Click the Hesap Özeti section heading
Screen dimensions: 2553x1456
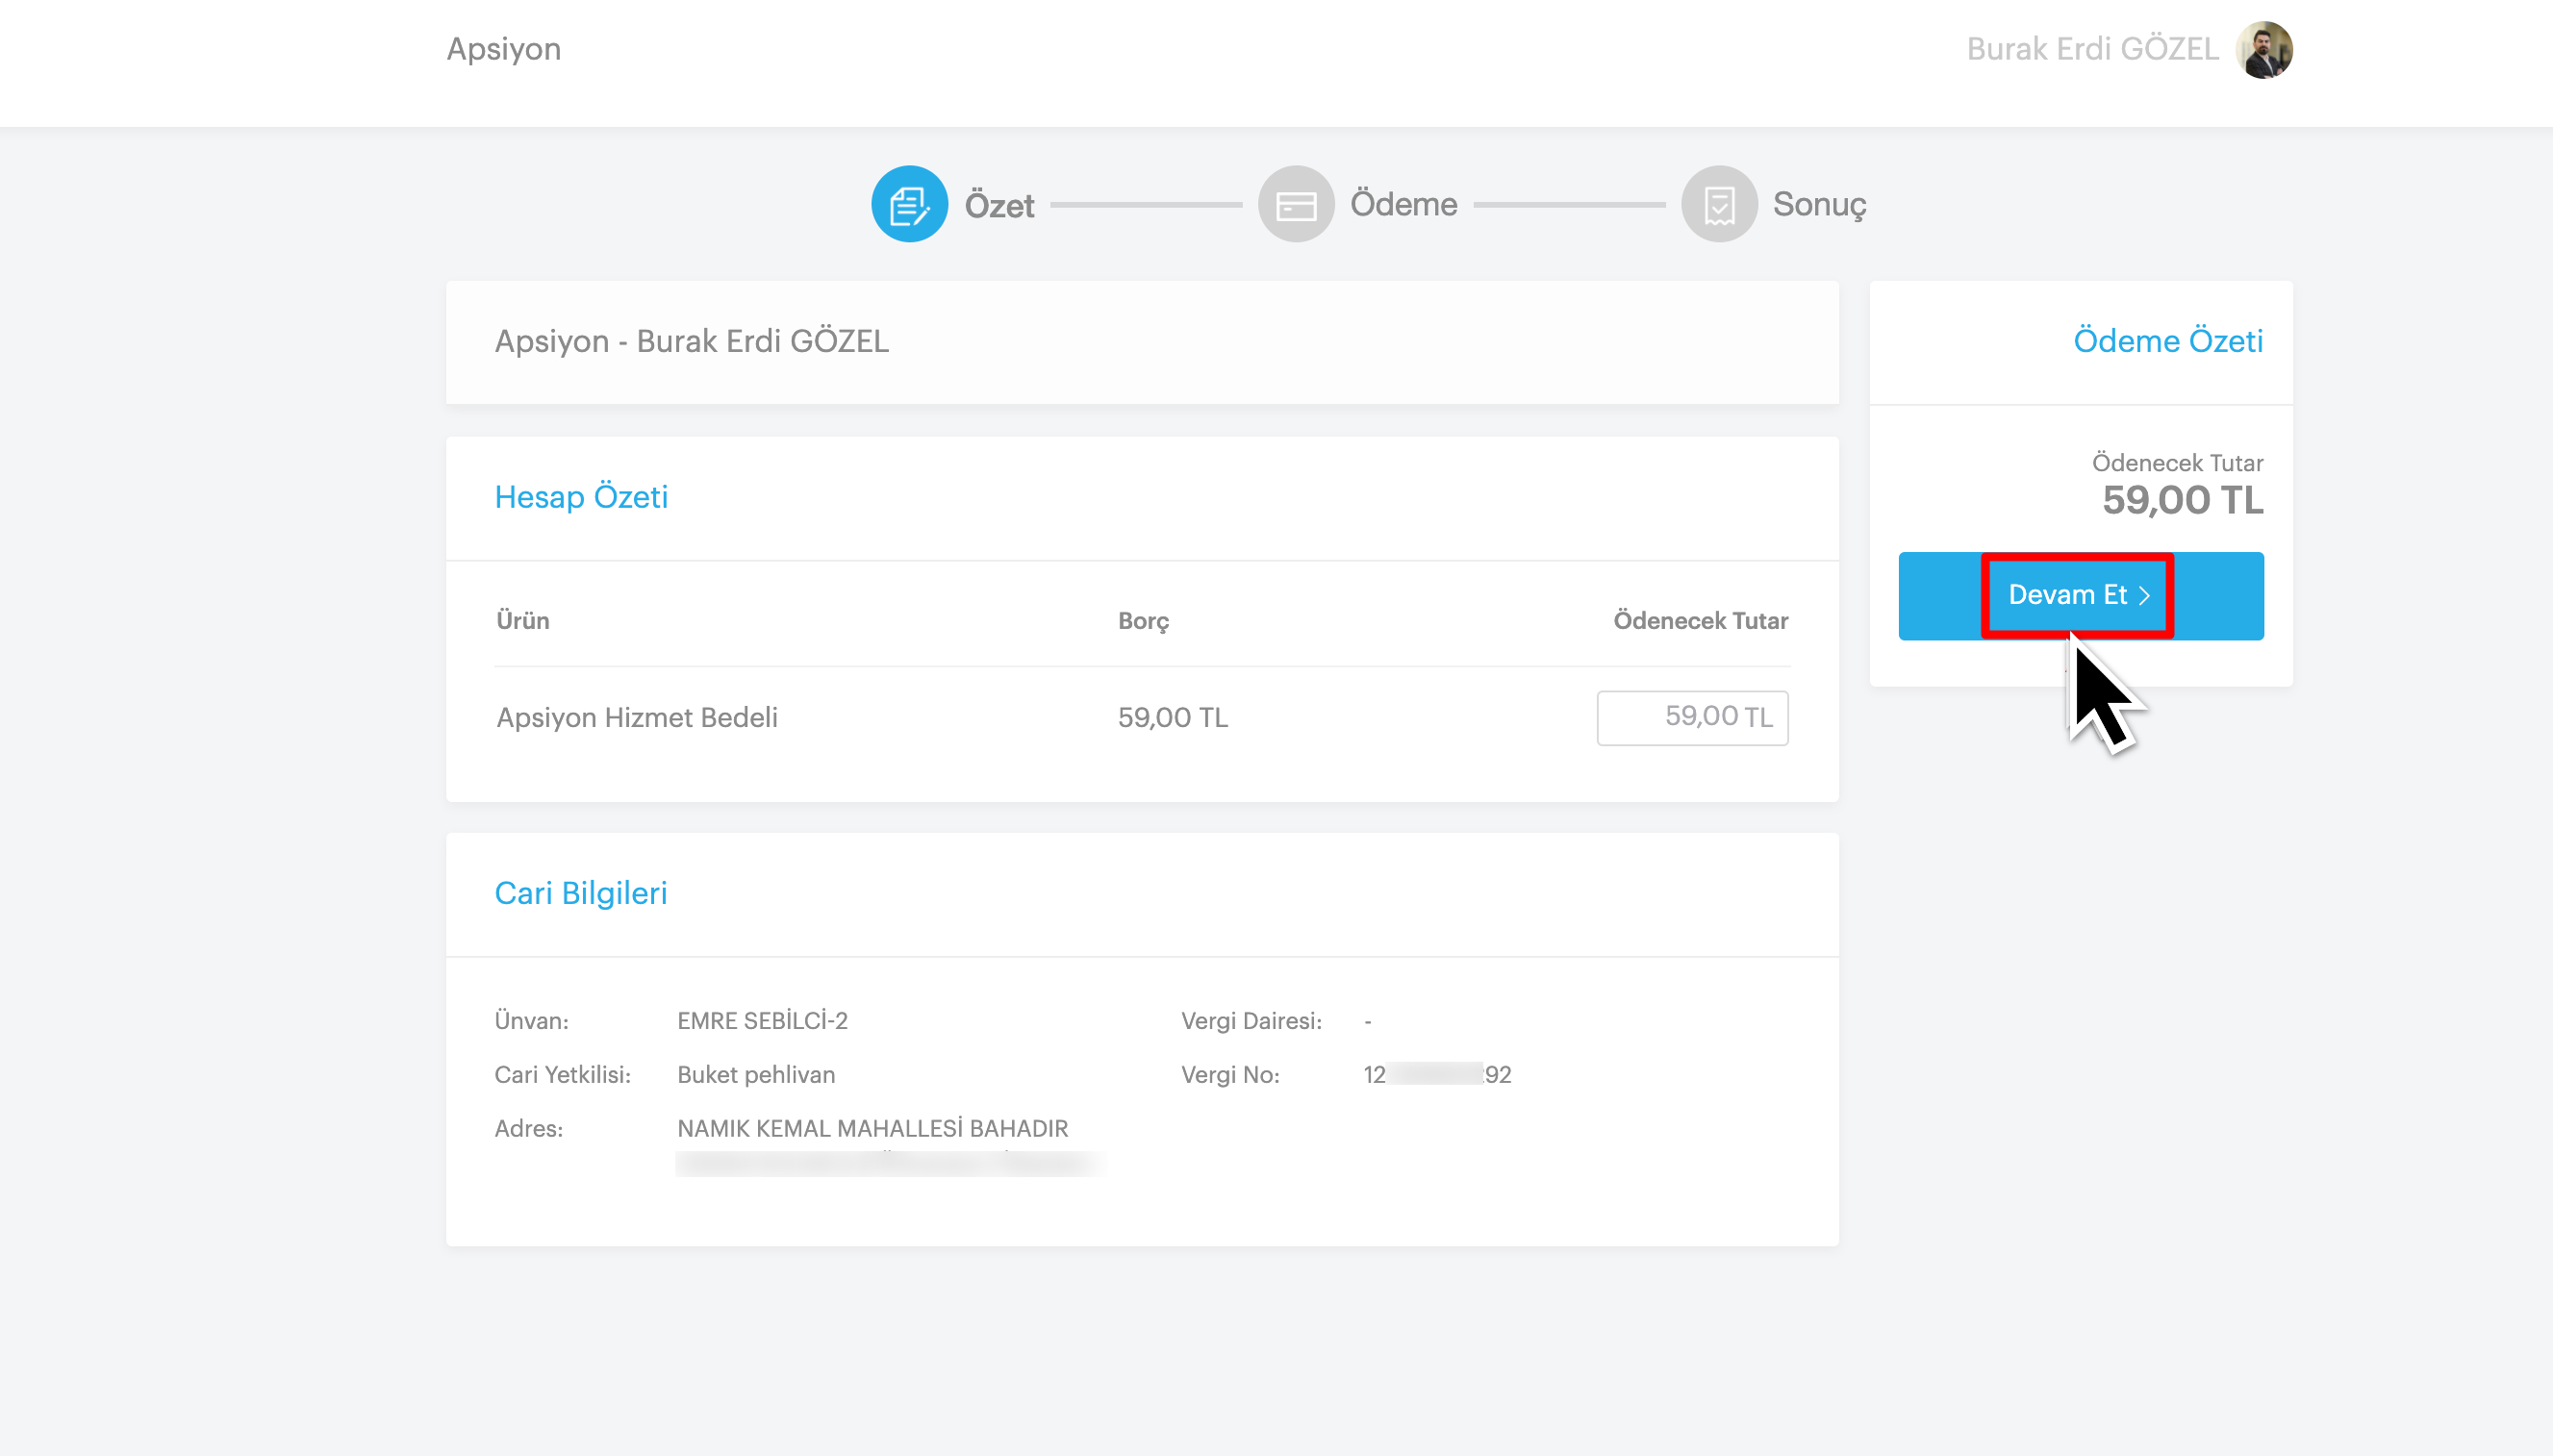tap(581, 497)
